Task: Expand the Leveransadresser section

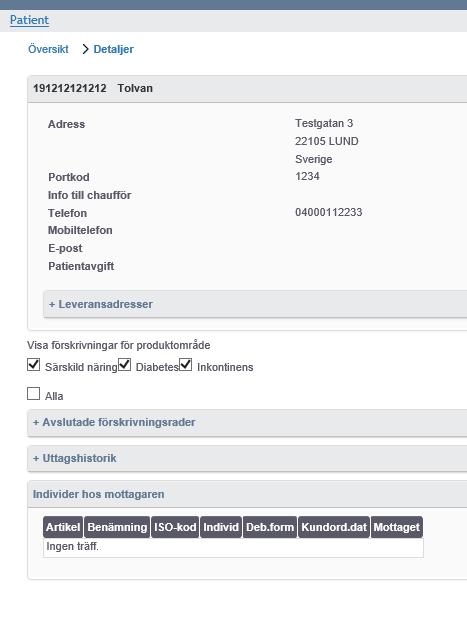Action: point(101,304)
